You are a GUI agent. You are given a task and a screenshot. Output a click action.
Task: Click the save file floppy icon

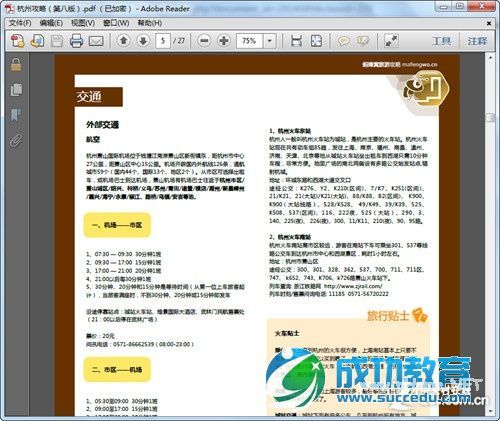click(57, 41)
